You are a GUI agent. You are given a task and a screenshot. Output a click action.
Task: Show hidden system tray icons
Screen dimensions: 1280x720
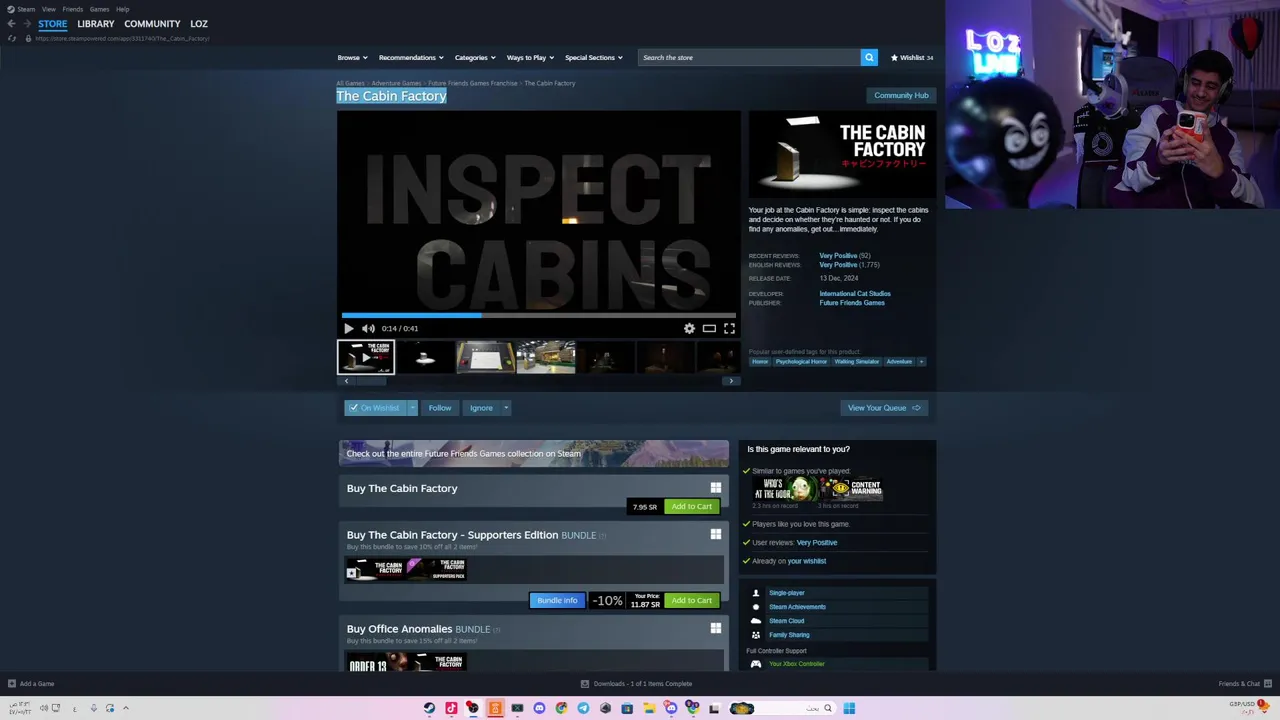[125, 708]
